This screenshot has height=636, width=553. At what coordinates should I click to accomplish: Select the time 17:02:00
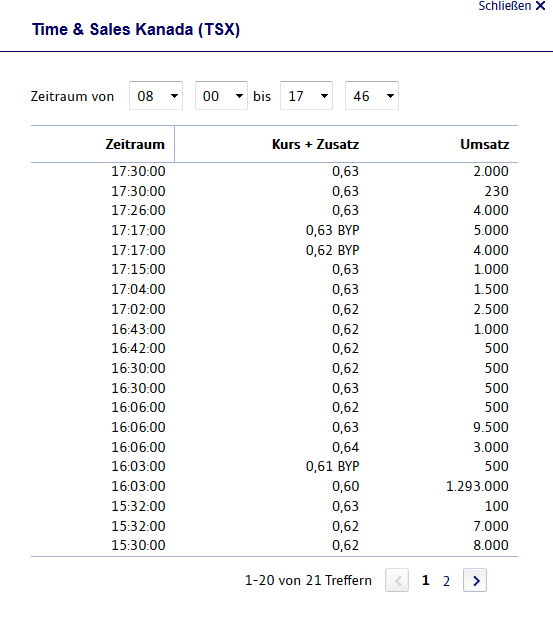(138, 309)
